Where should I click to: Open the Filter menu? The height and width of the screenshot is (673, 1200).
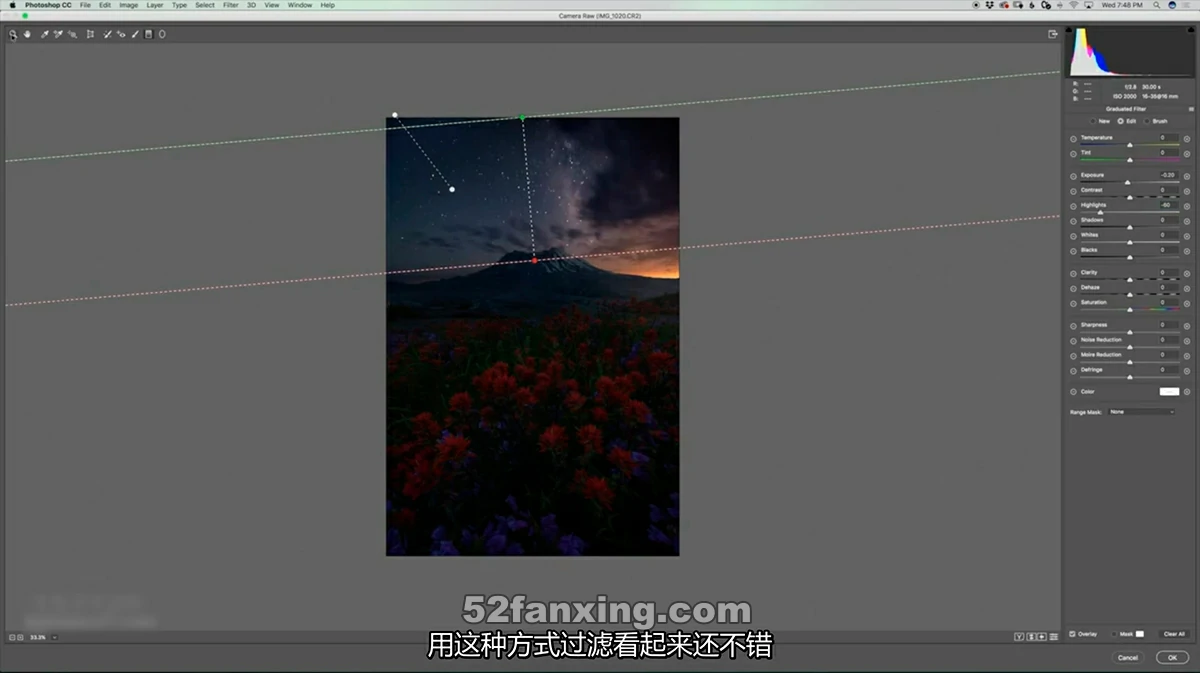[231, 5]
